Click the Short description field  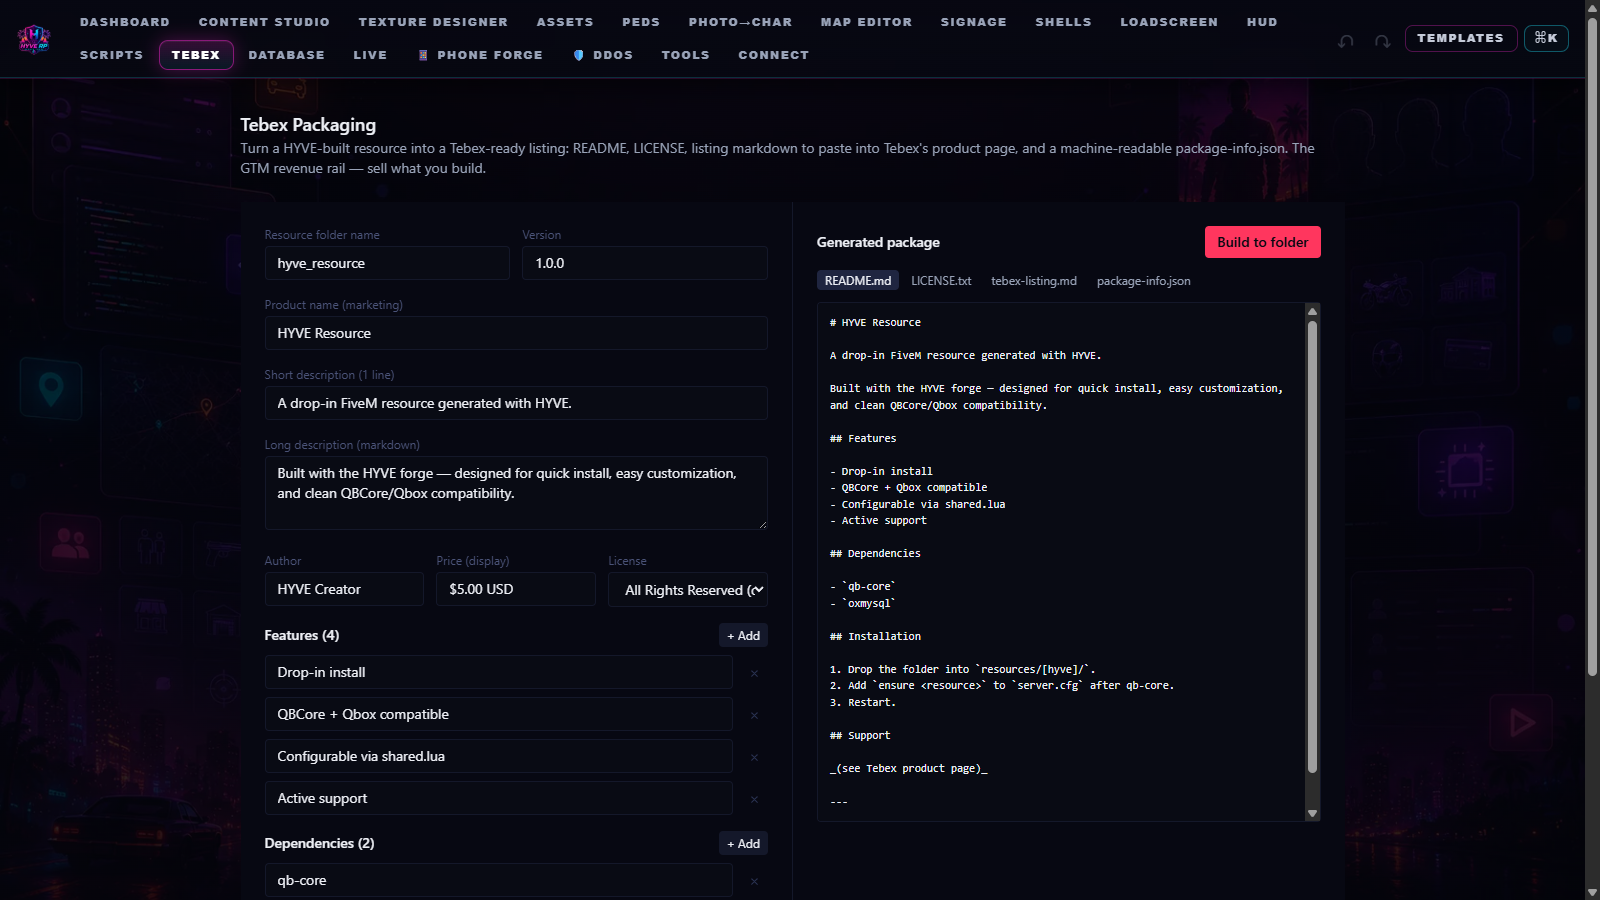[516, 403]
